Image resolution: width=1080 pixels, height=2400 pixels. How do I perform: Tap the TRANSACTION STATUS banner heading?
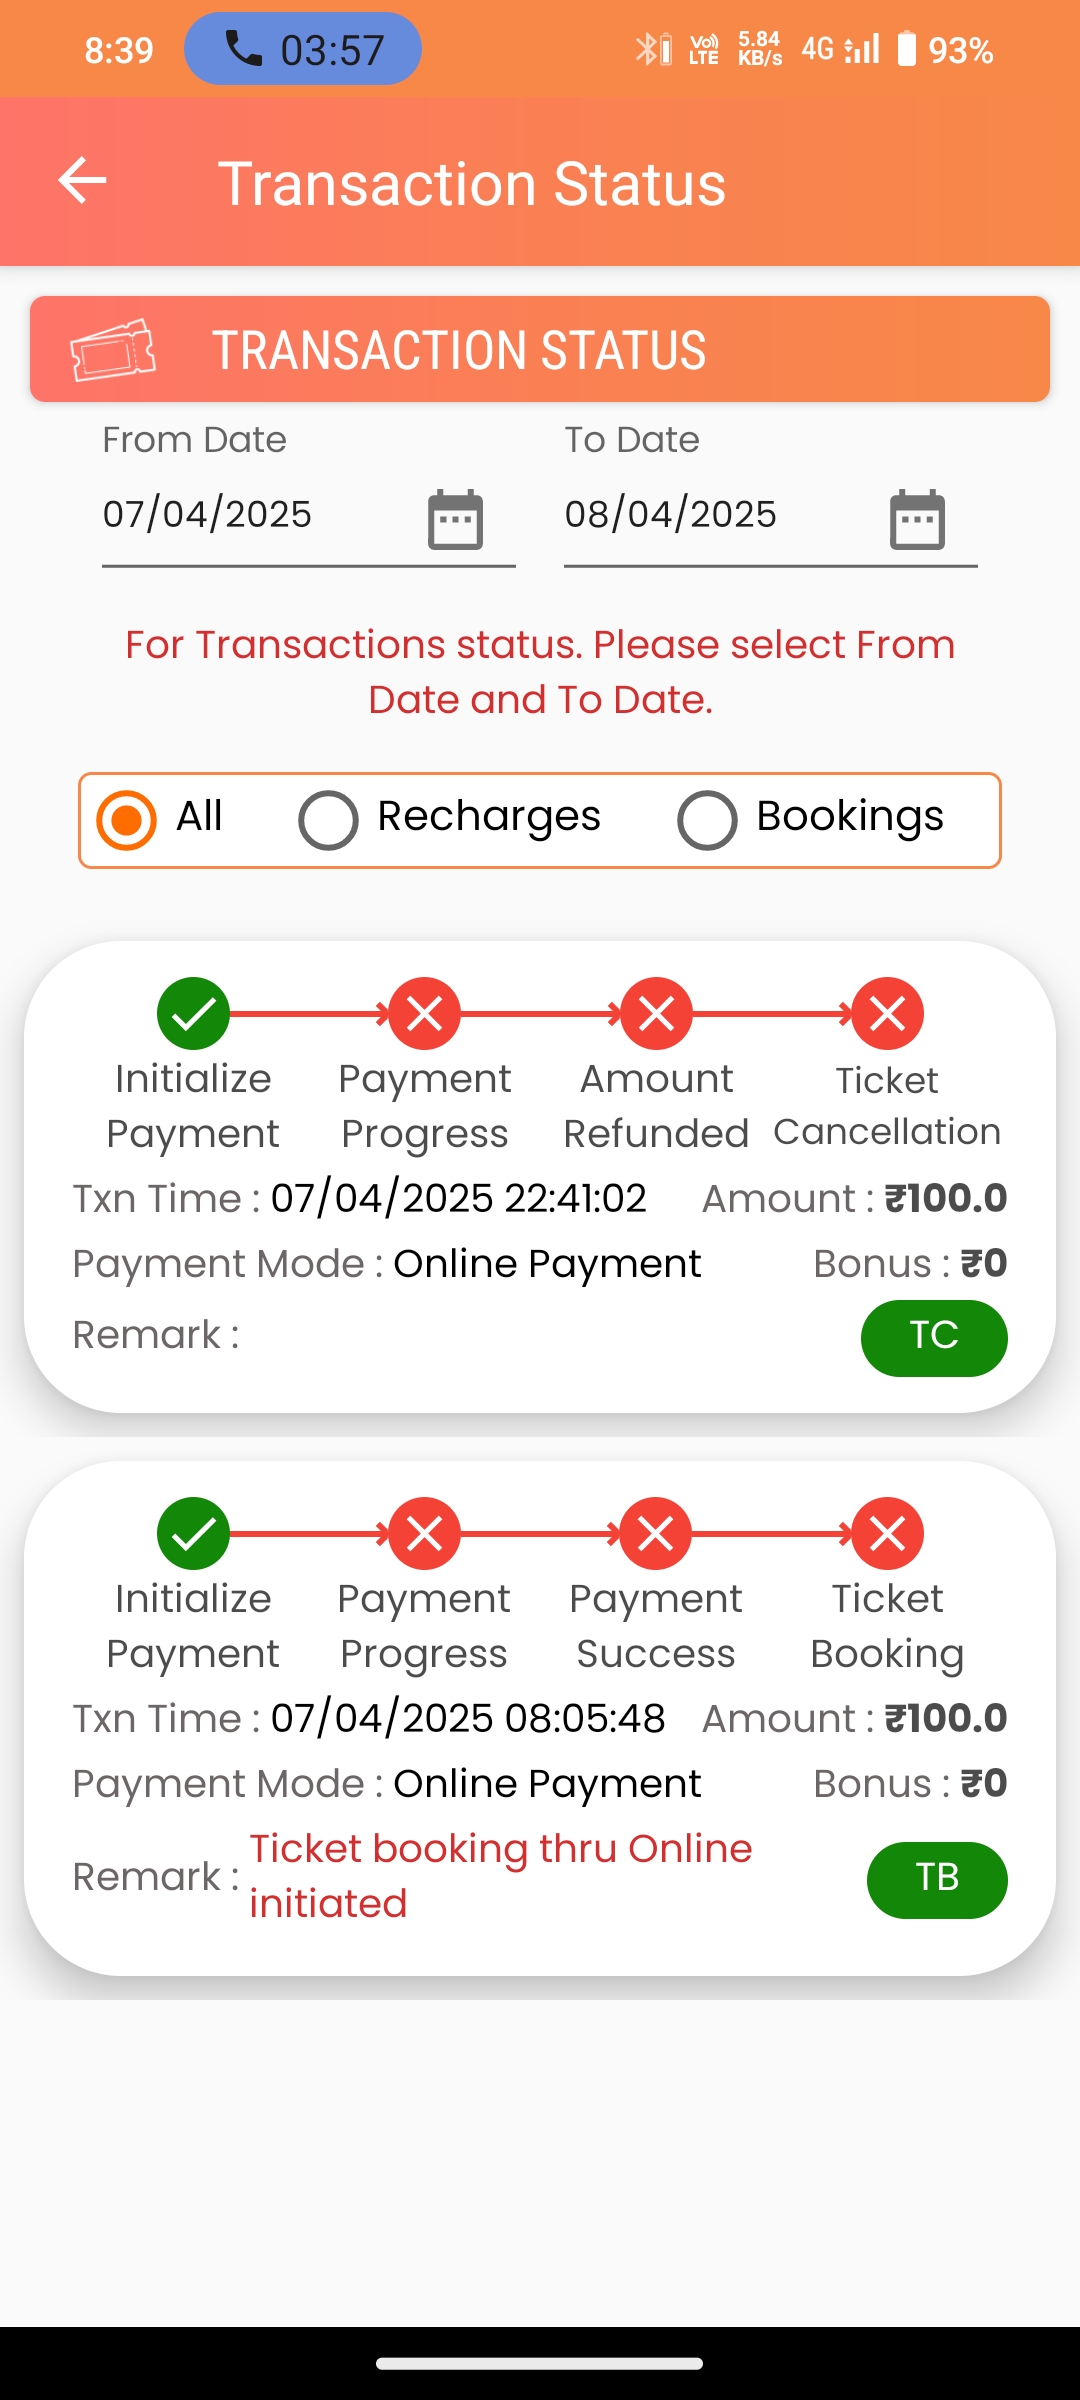pos(459,350)
